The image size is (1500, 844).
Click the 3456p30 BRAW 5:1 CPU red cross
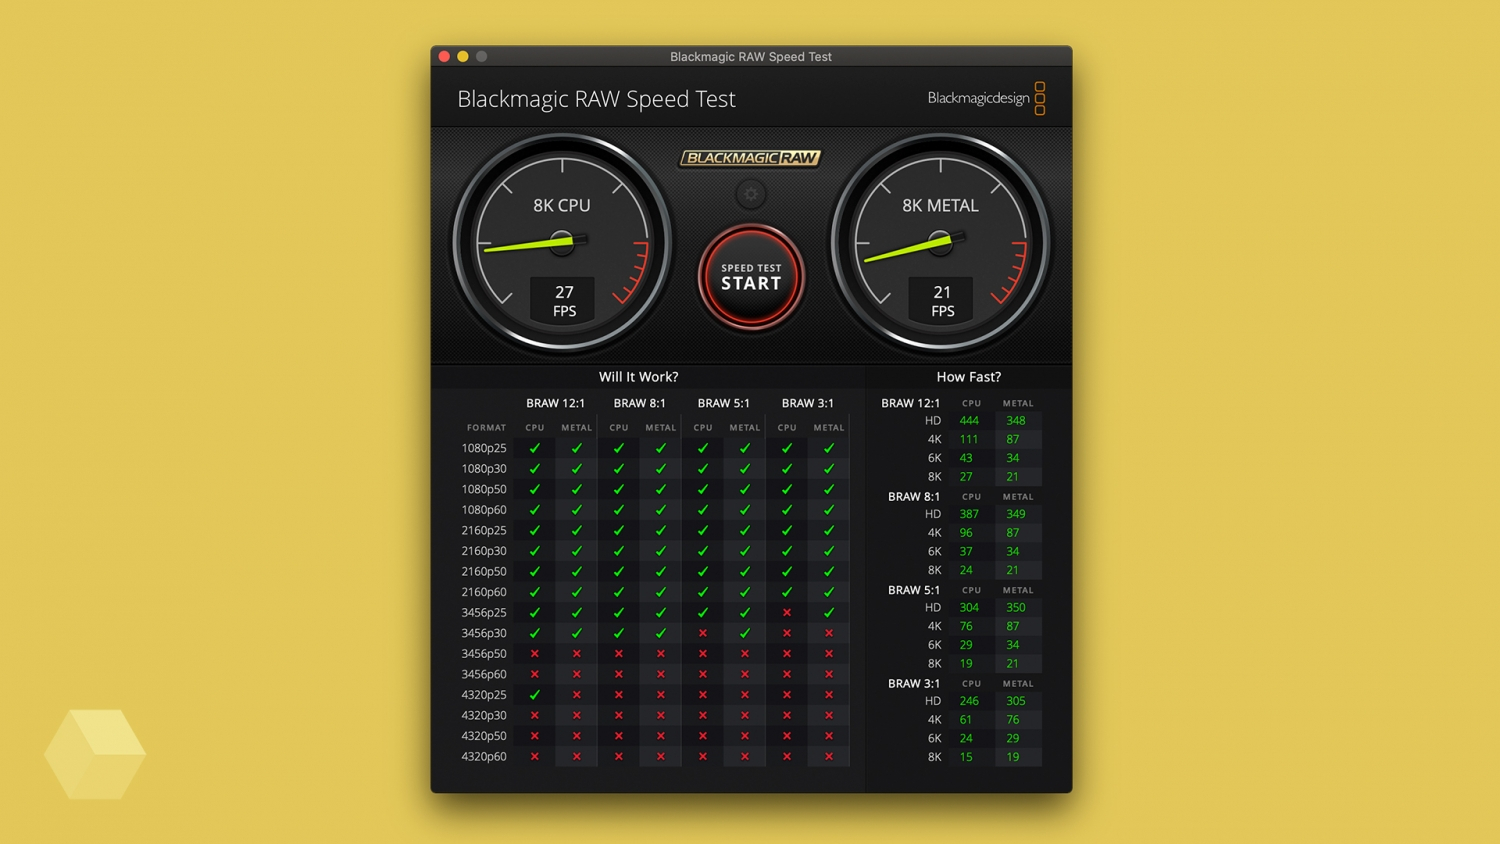coord(703,633)
